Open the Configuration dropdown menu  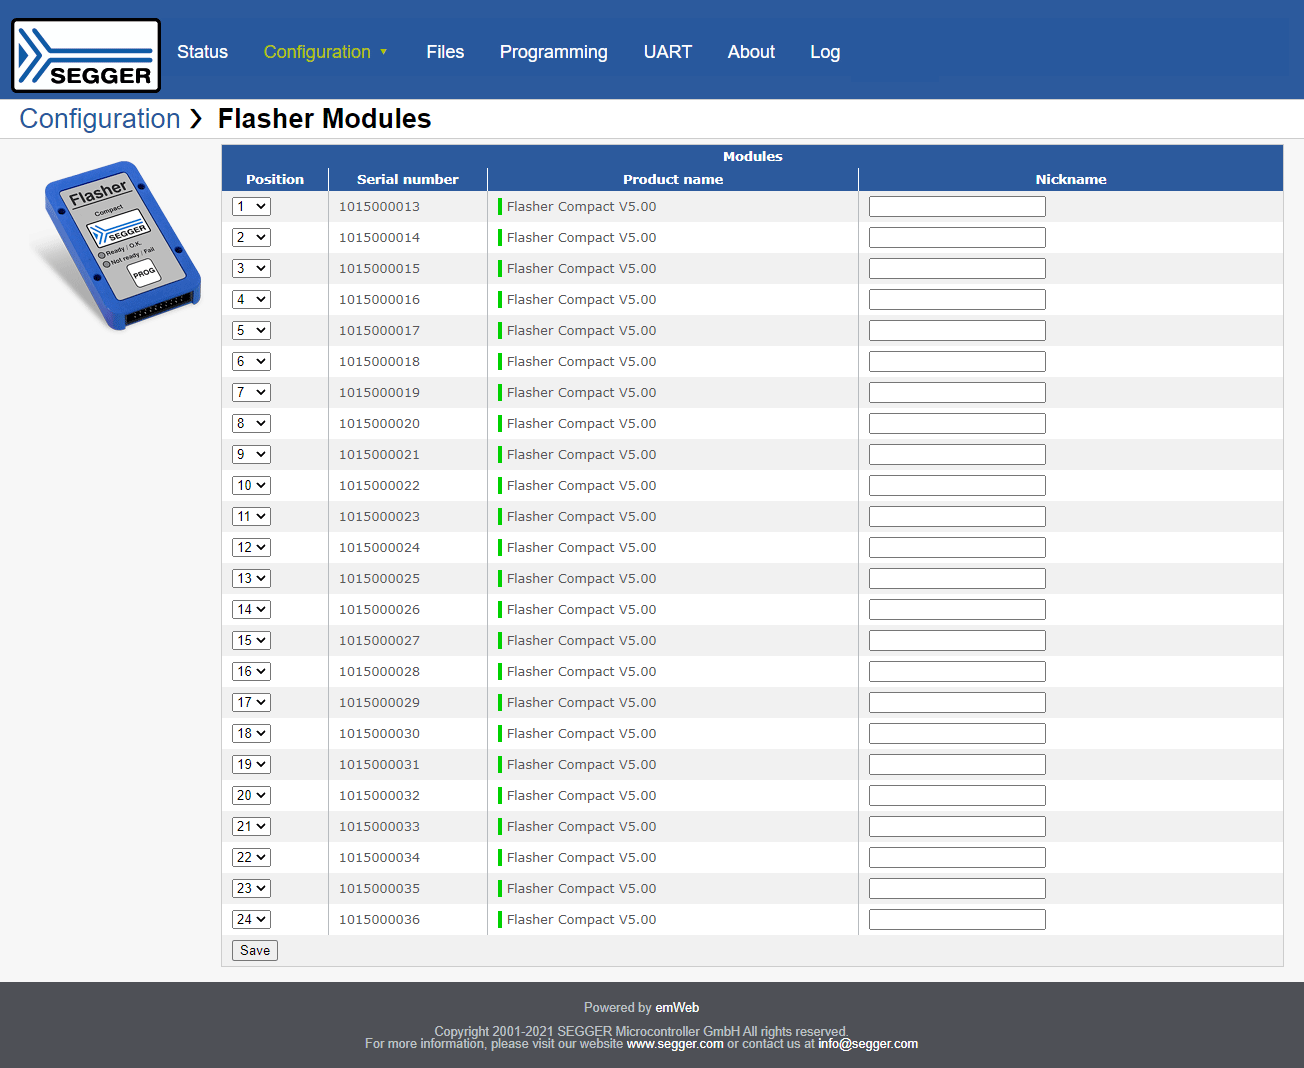pyautogui.click(x=325, y=52)
